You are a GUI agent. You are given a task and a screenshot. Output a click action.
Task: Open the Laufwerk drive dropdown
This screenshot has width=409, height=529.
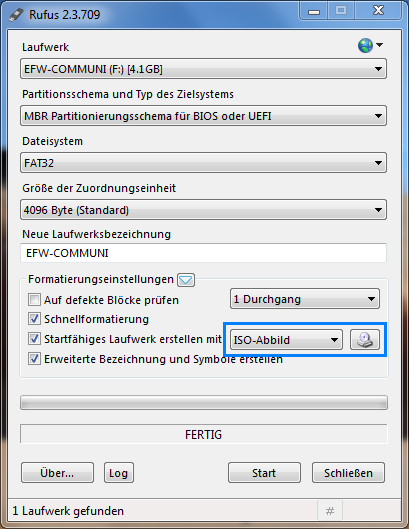[203, 69]
